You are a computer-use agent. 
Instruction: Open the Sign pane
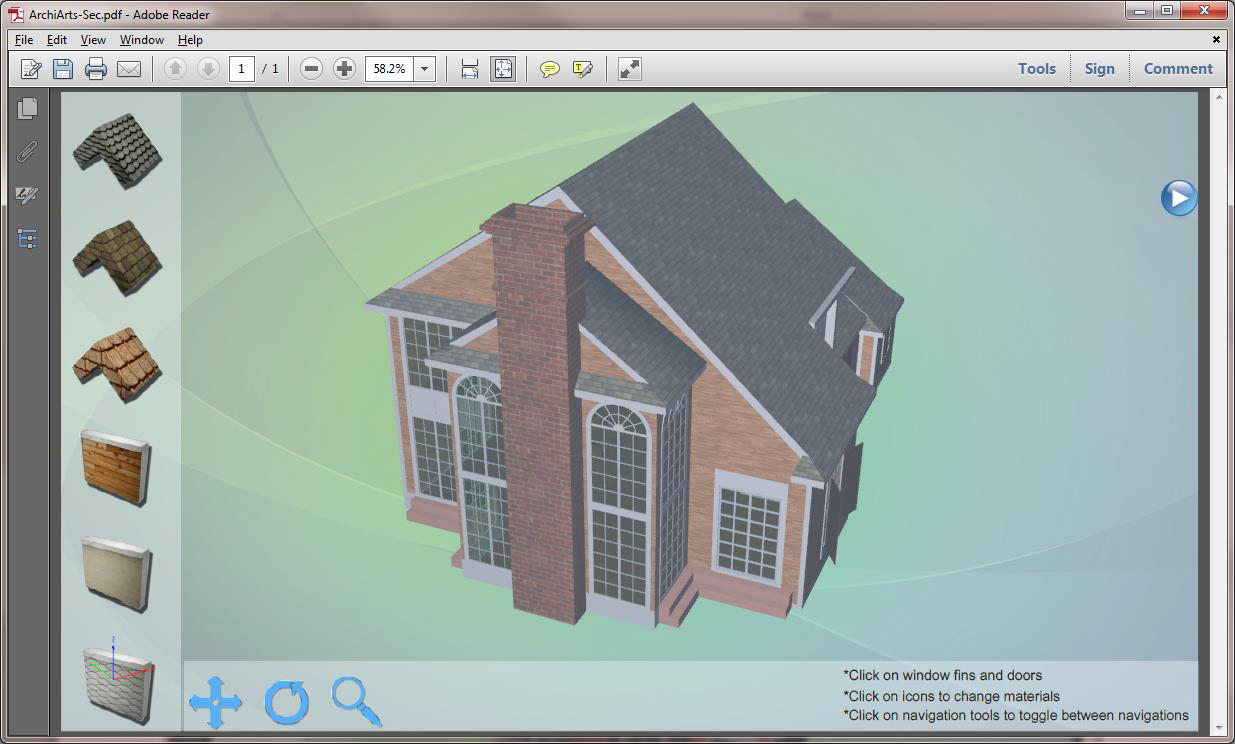point(1099,69)
